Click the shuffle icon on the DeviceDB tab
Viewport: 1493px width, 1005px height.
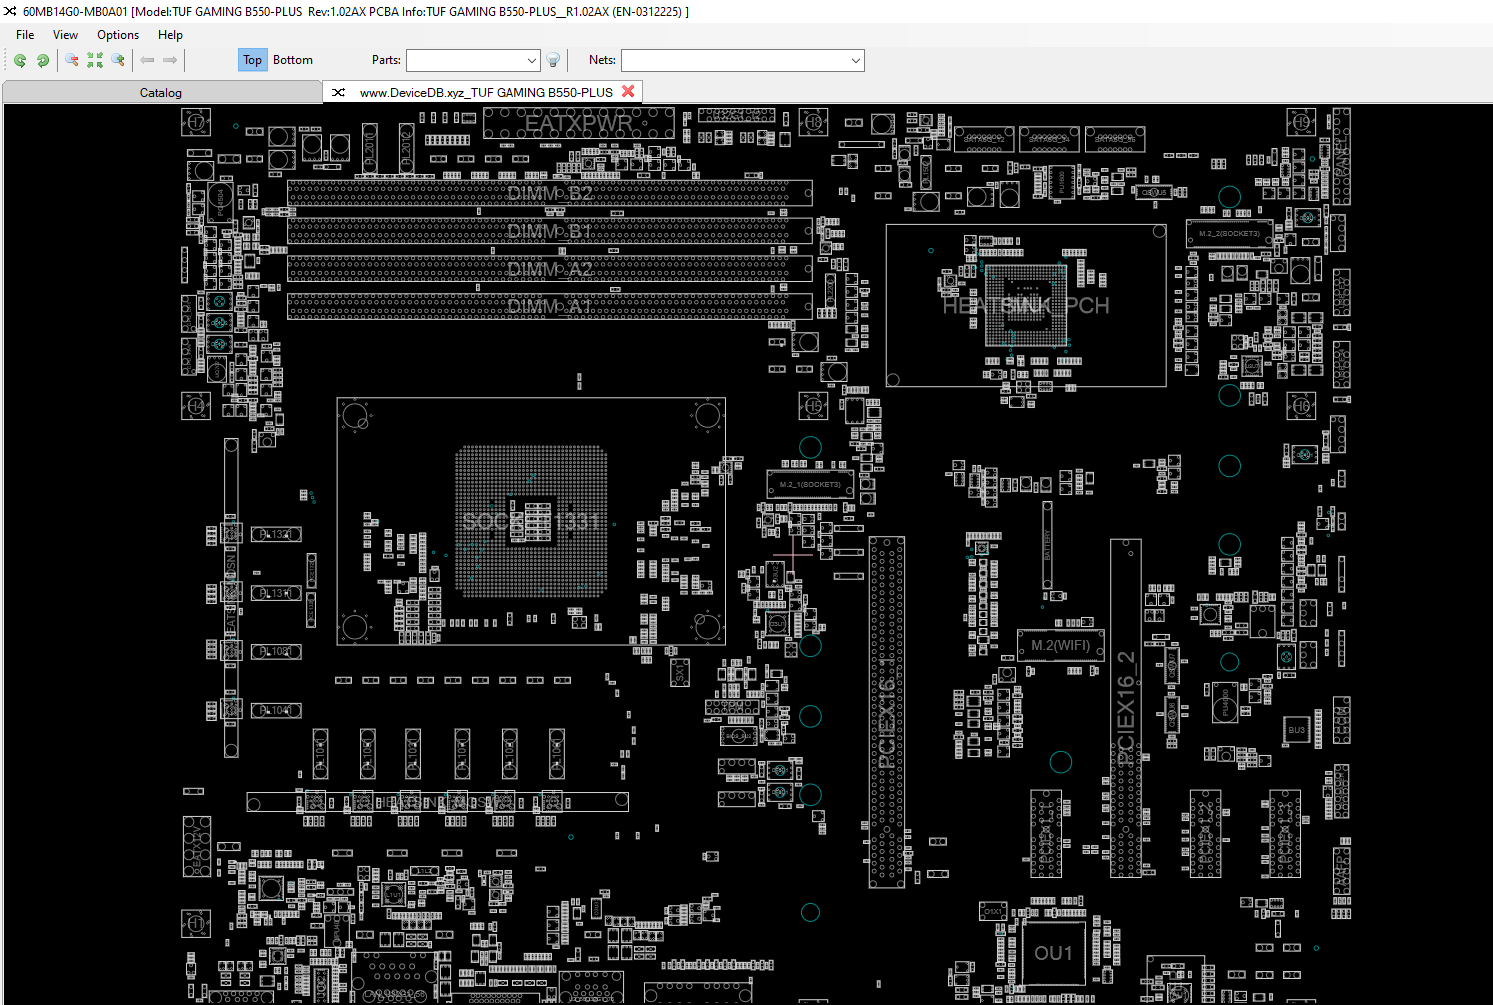coord(339,92)
